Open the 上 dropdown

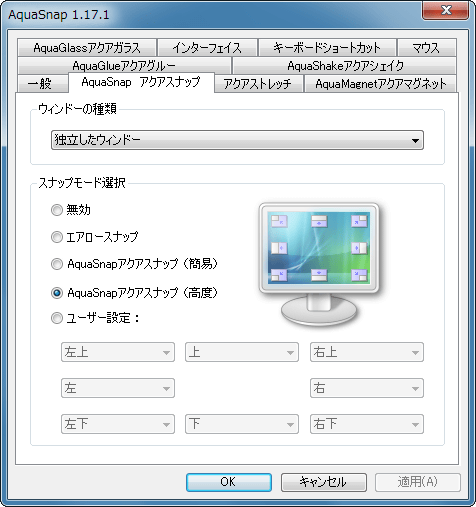click(x=242, y=352)
